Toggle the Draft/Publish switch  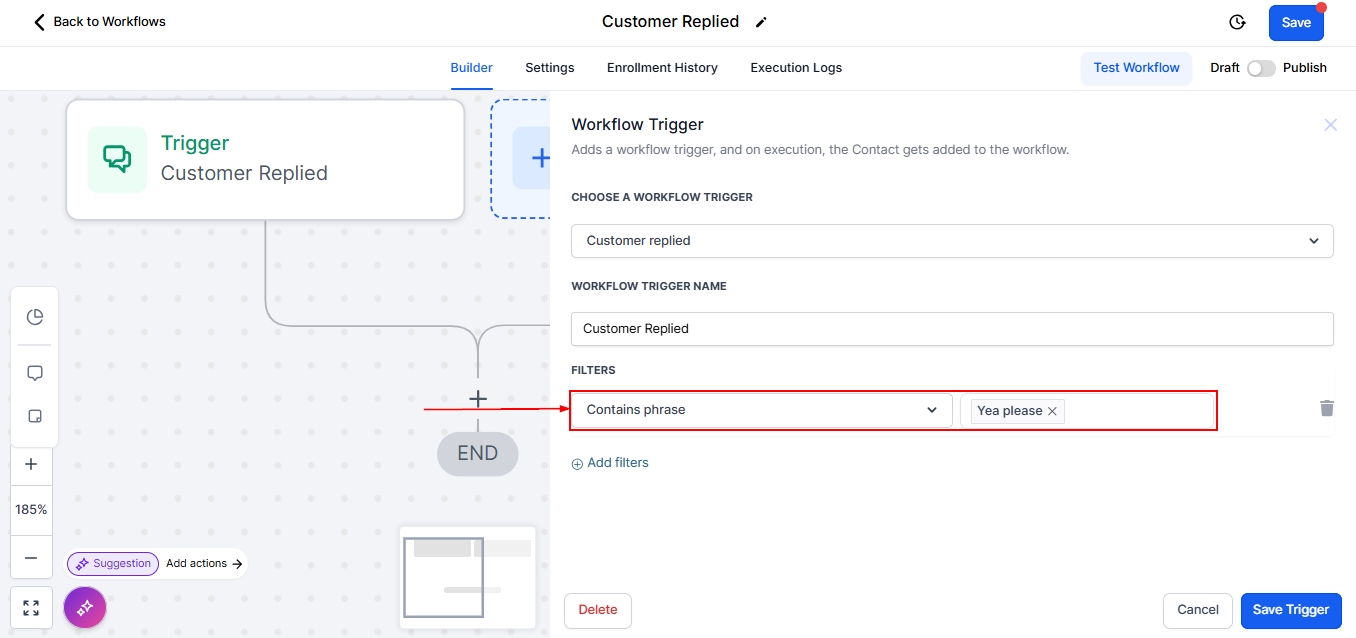(1260, 68)
